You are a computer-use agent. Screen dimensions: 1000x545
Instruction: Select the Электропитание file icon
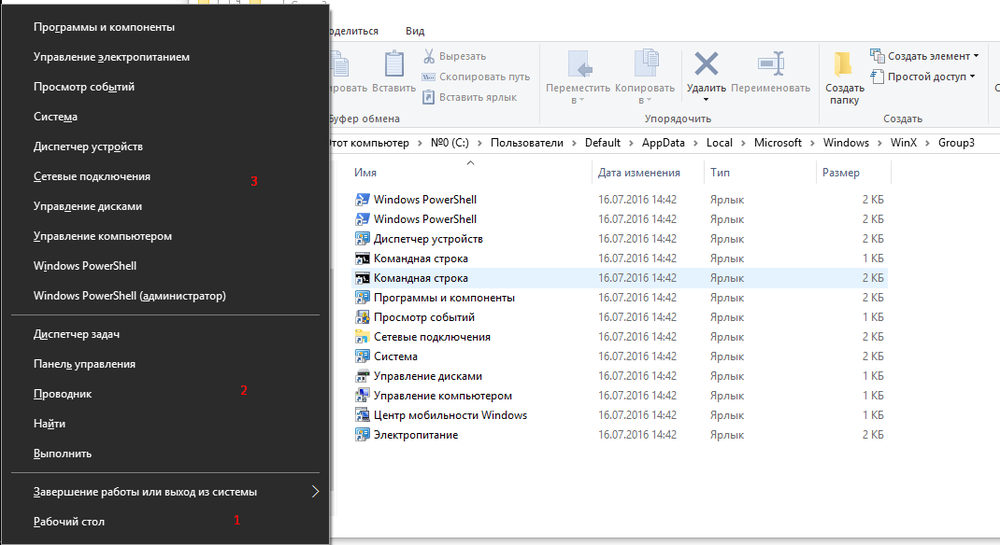click(362, 435)
